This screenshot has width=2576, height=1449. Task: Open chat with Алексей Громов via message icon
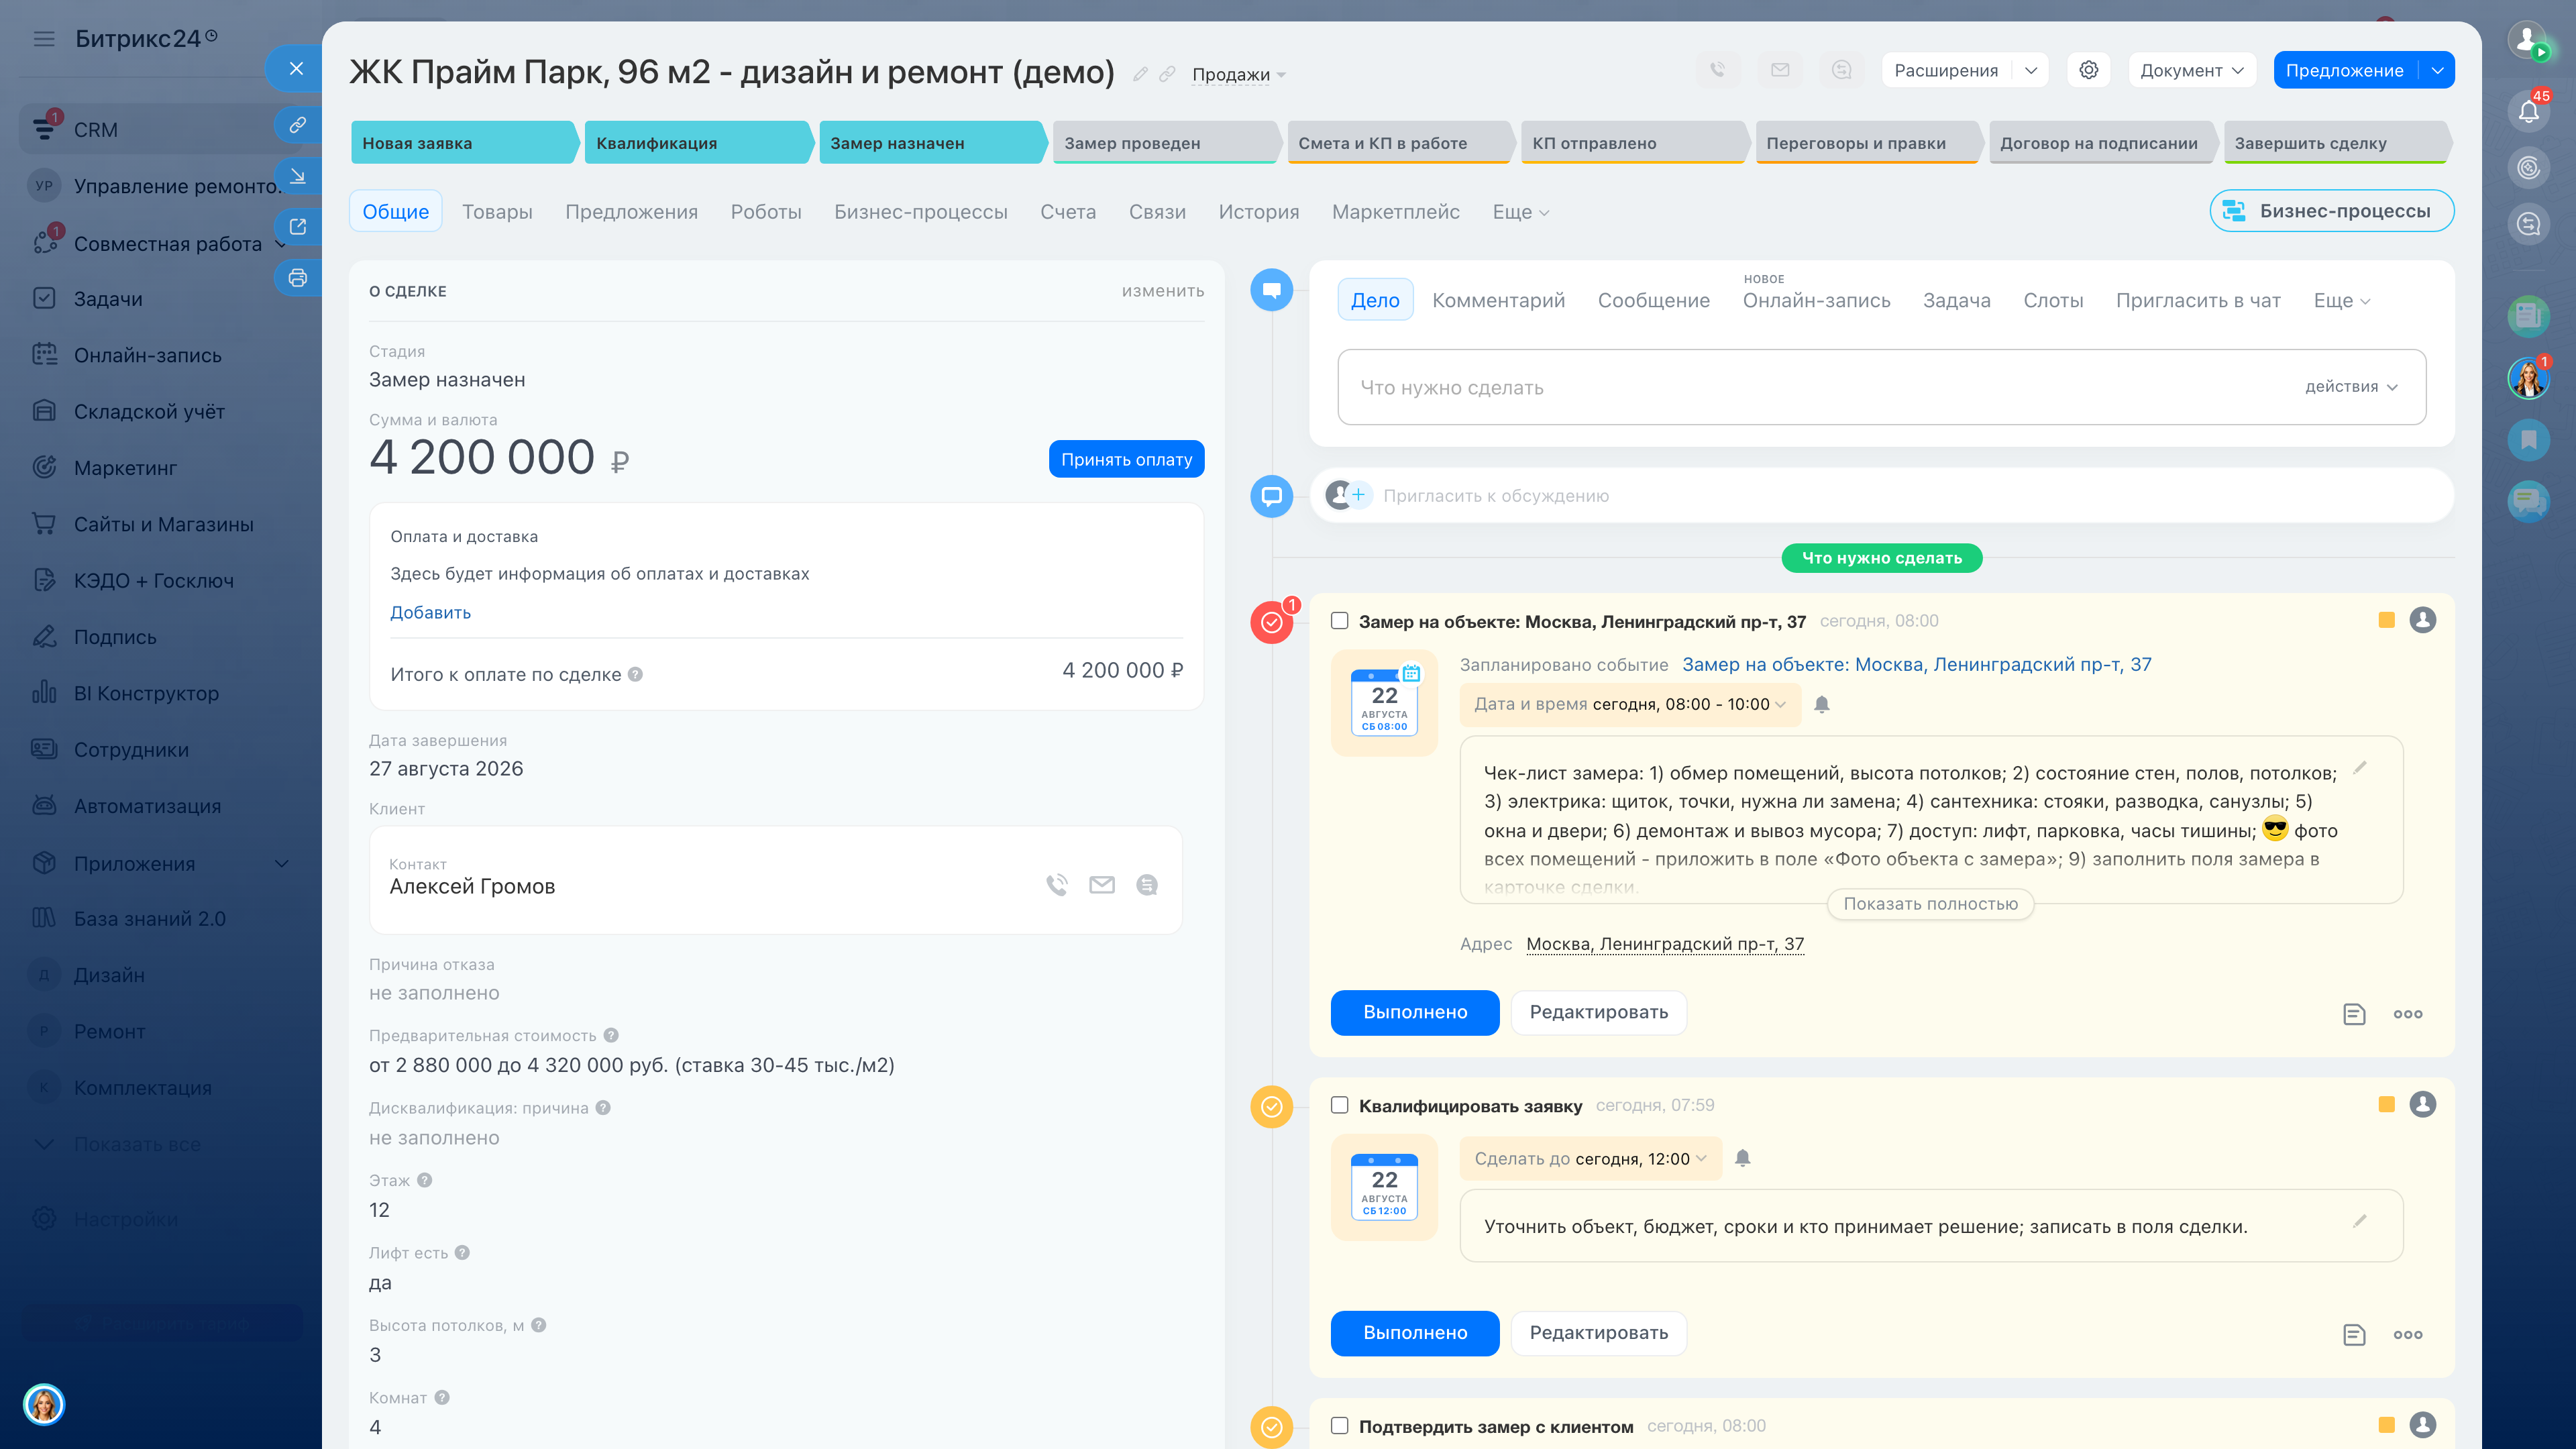(1147, 884)
